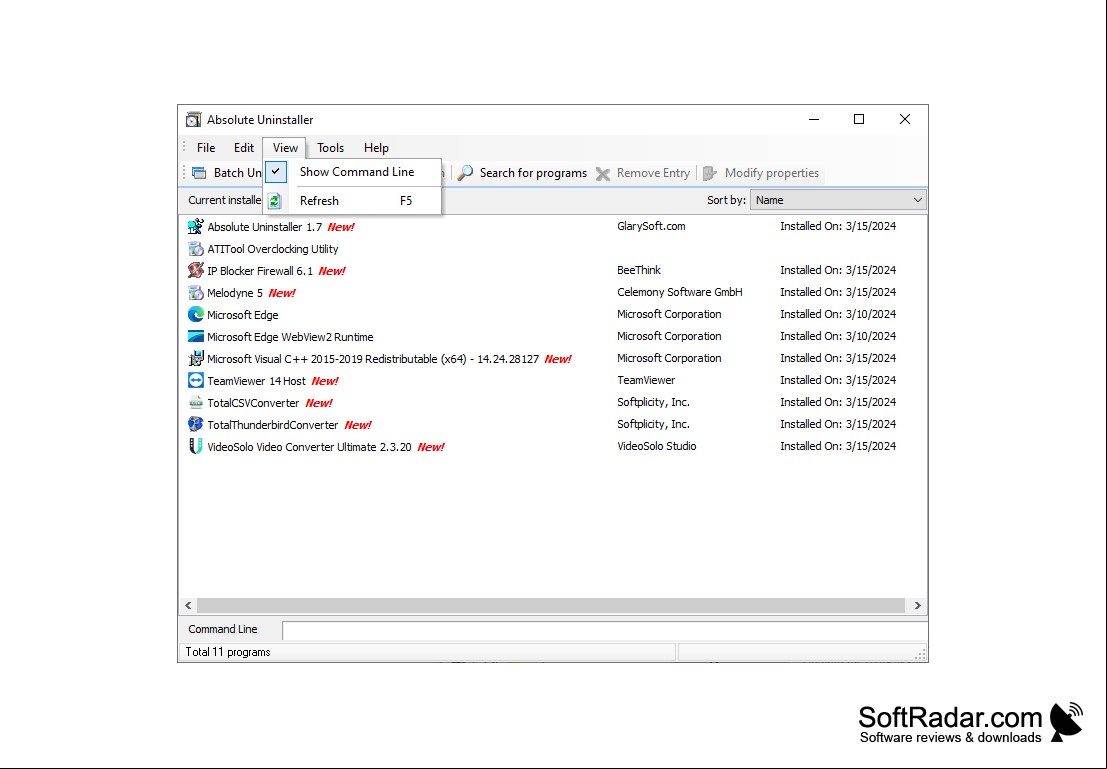Click the Melodyne 5 program icon
1107x769 pixels.
(x=196, y=292)
